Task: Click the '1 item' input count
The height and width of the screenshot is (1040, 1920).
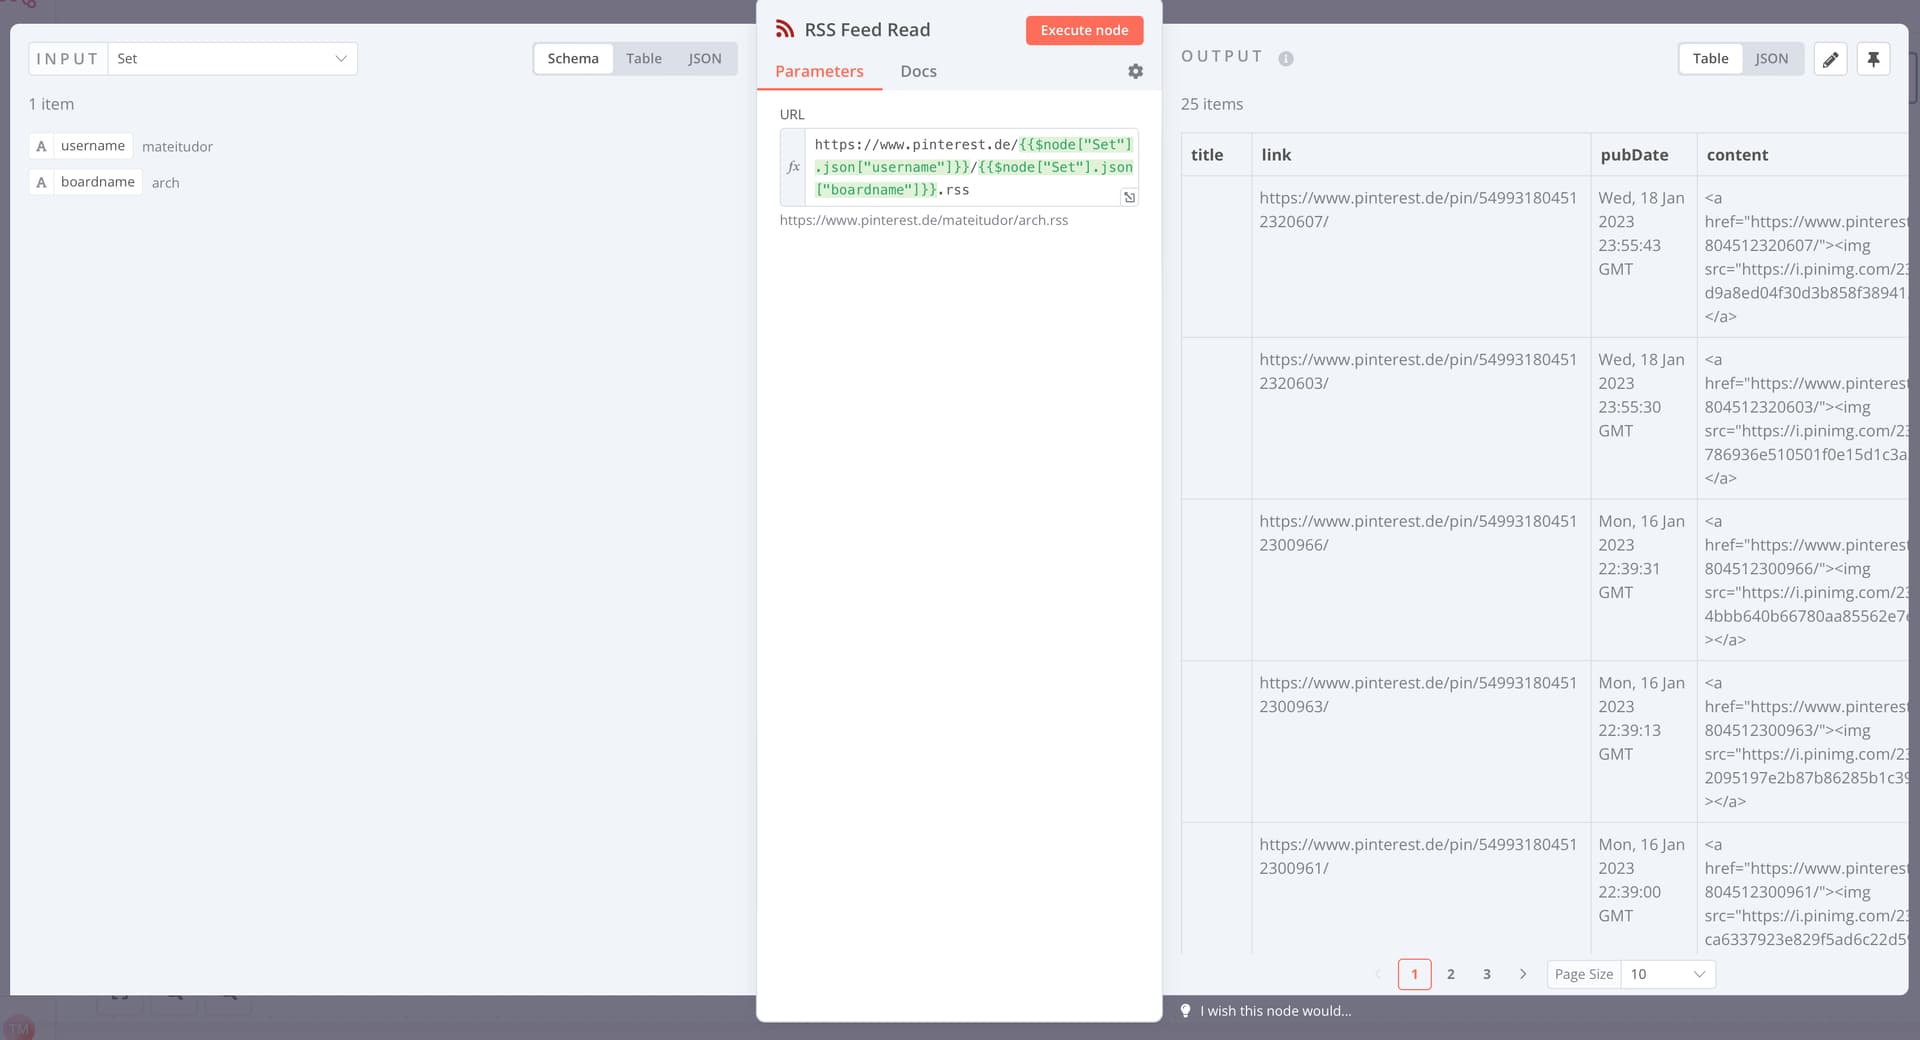Action: (51, 104)
